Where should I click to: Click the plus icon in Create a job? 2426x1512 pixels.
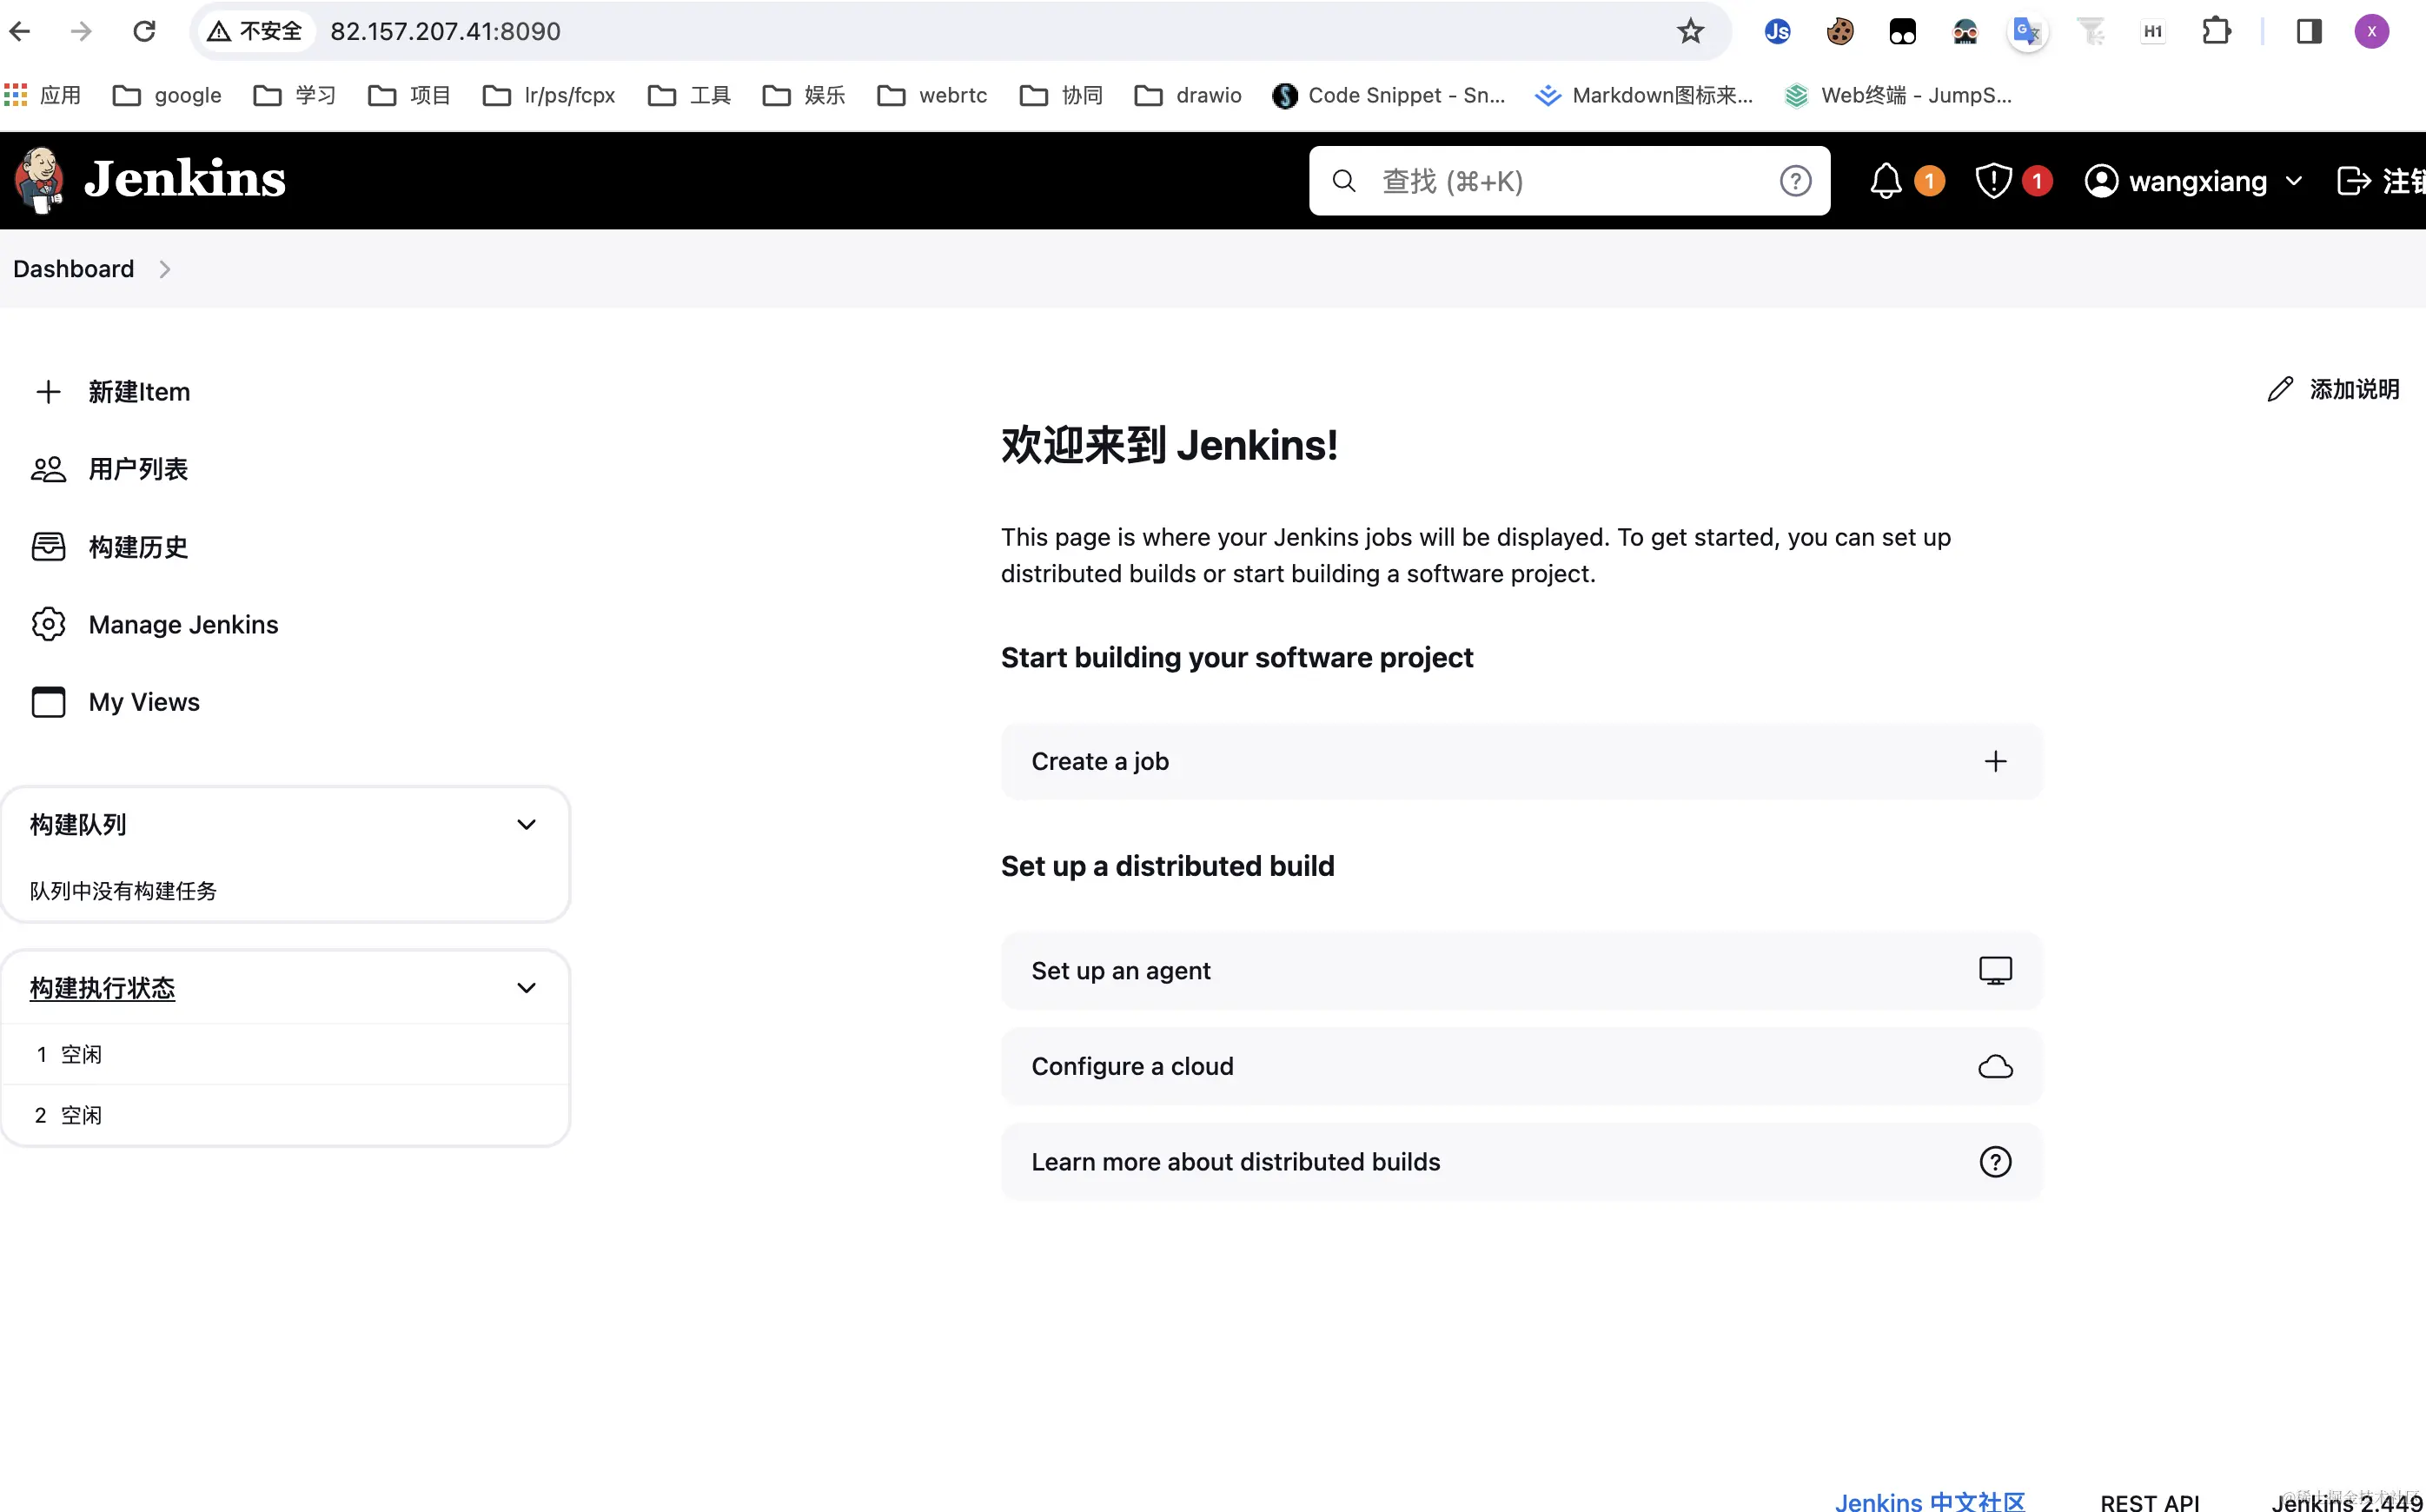[1995, 761]
